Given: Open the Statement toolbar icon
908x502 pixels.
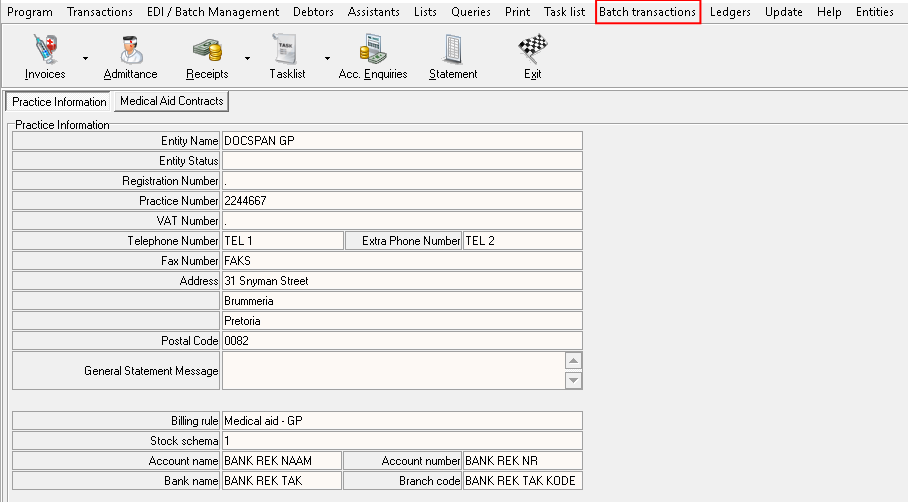Looking at the screenshot, I should [x=453, y=56].
